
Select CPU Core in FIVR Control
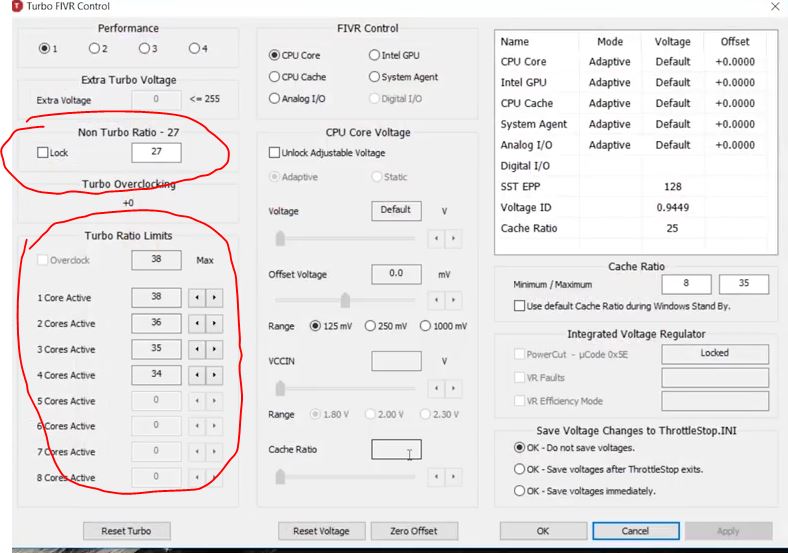click(x=274, y=55)
